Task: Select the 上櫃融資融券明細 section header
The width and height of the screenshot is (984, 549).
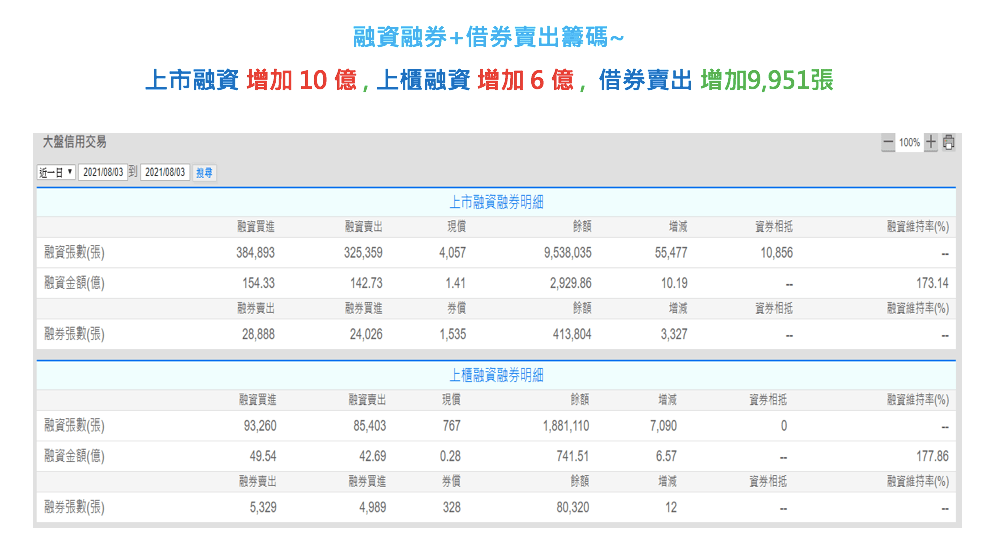Action: pyautogui.click(x=496, y=375)
